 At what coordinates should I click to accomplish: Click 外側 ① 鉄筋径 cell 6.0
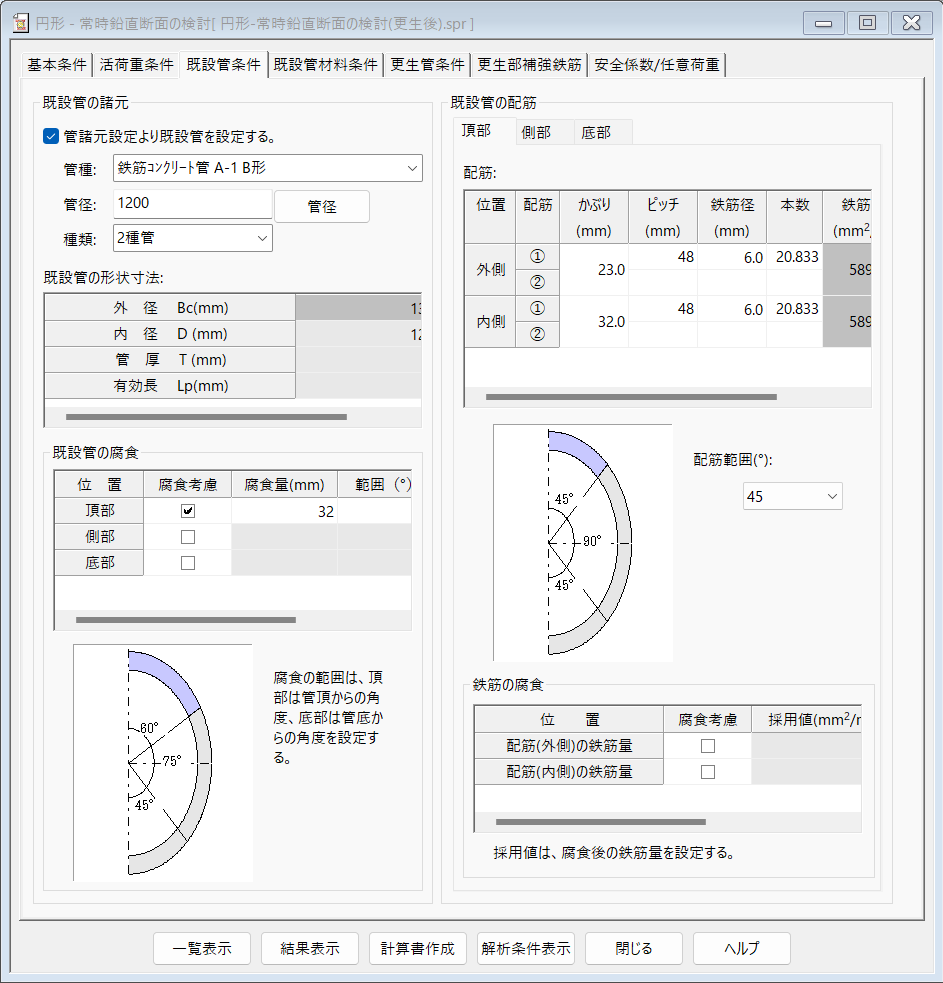732,257
